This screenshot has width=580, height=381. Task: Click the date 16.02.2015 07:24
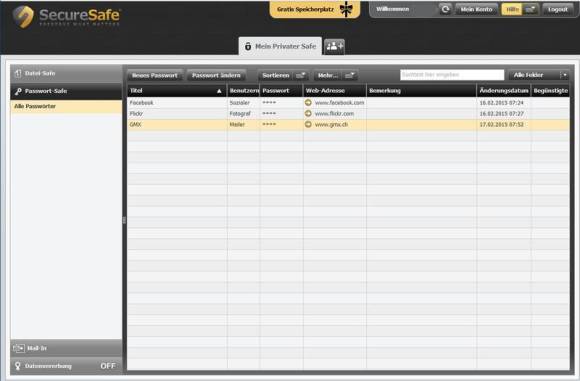(x=501, y=102)
